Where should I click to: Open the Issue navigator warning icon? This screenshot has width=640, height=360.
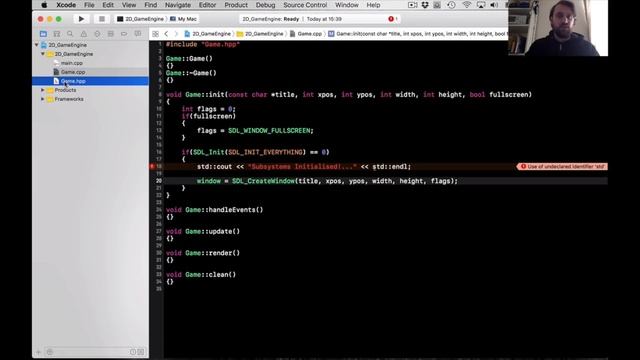click(x=84, y=33)
